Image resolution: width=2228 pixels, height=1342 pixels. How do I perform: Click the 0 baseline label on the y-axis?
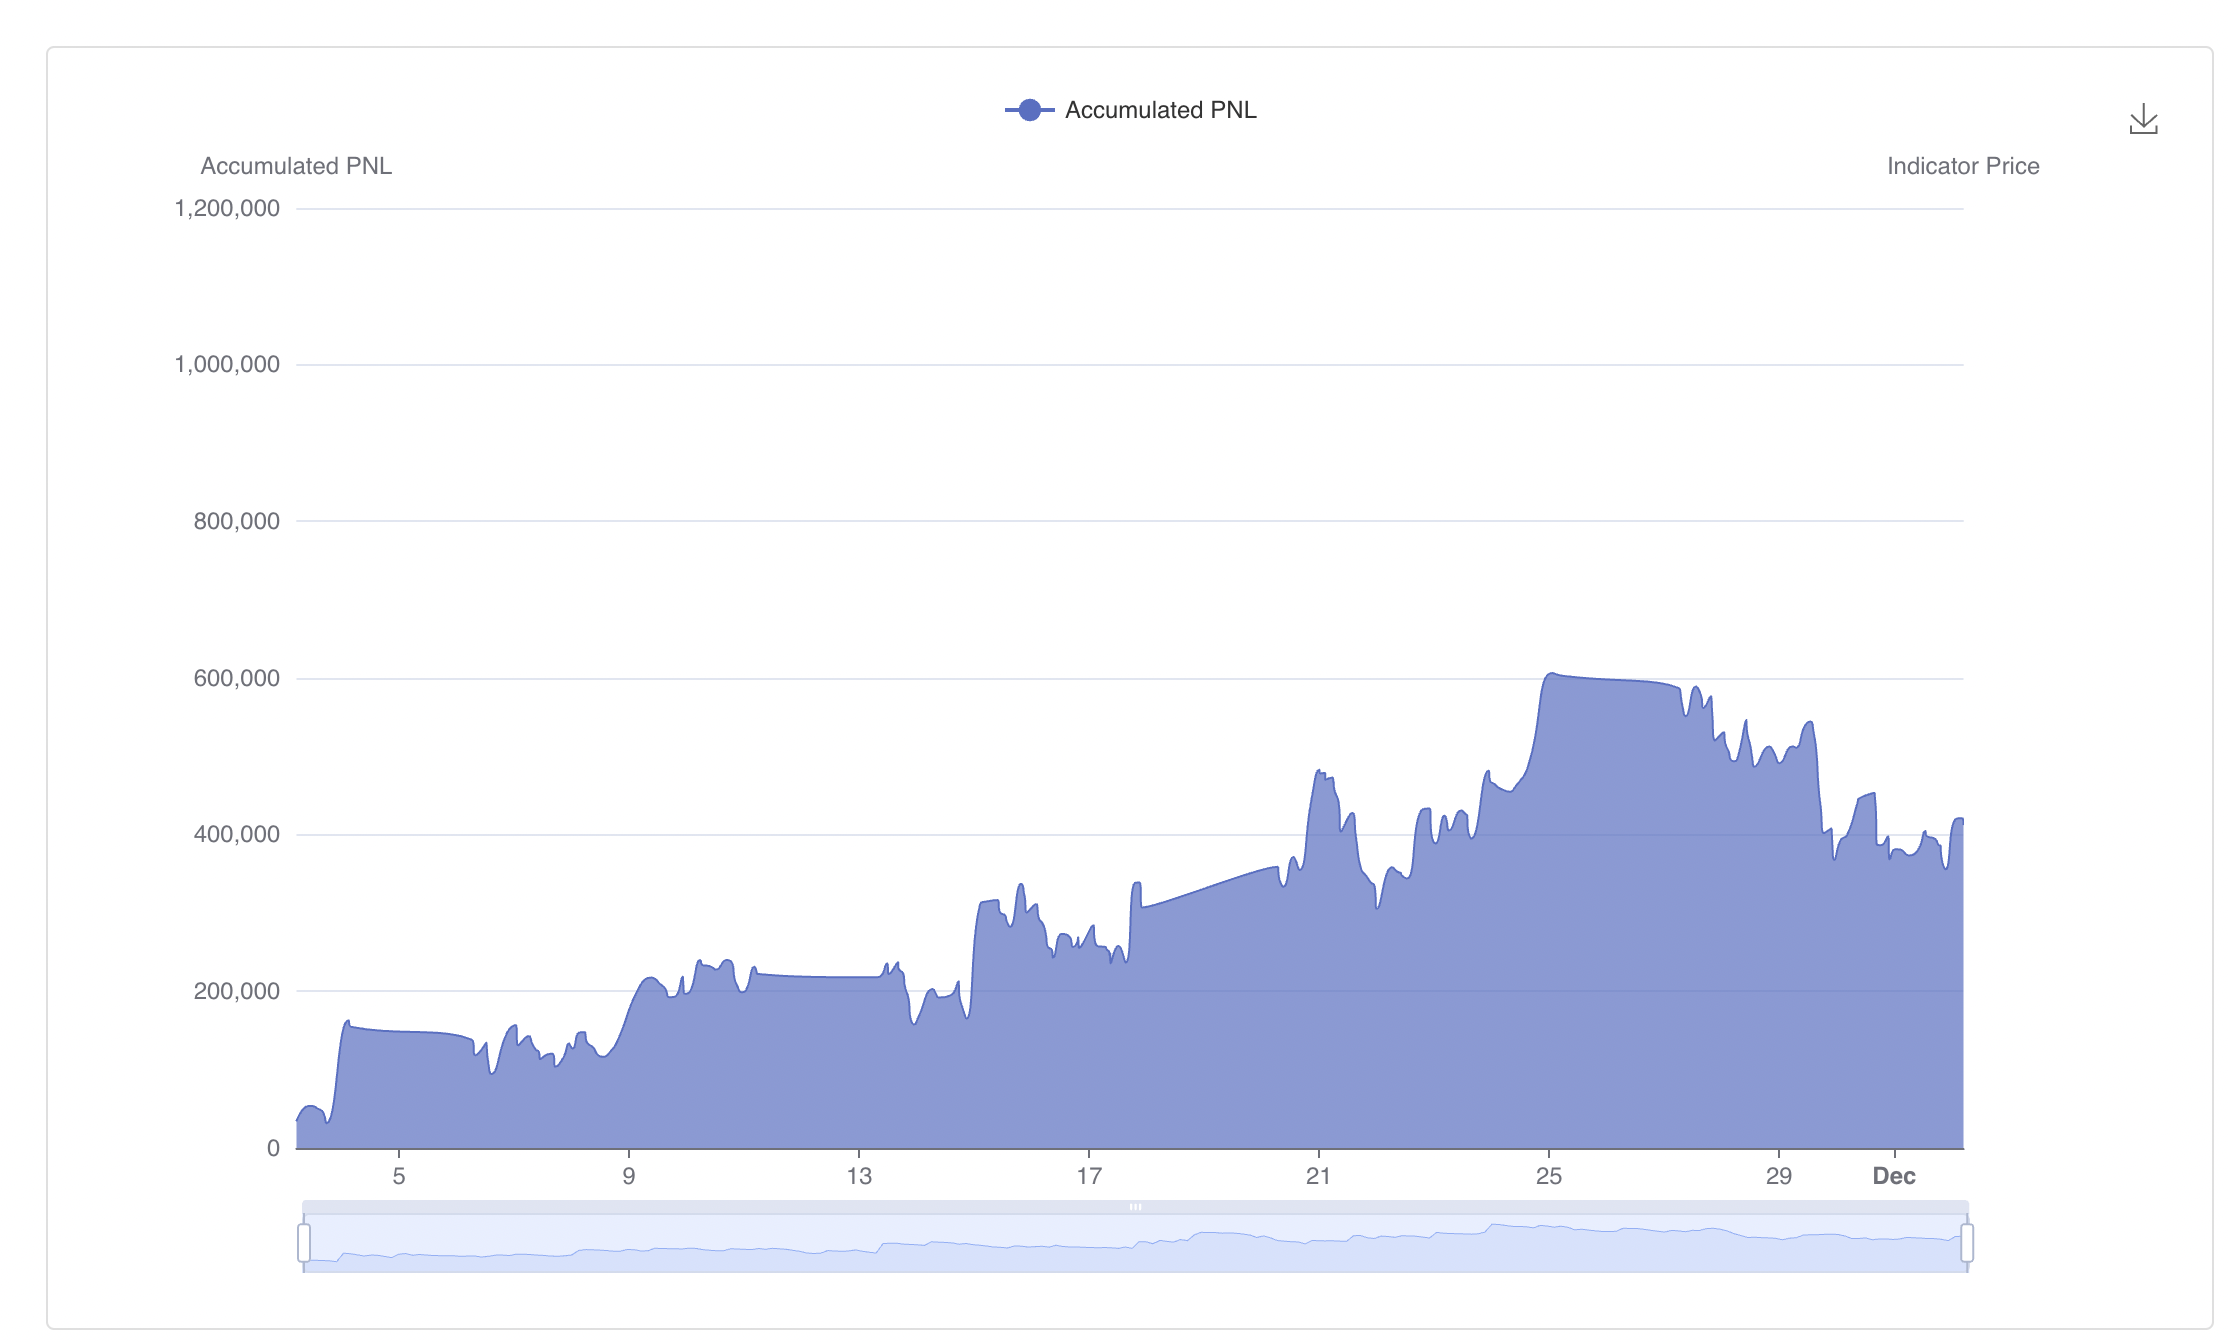pos(272,1147)
